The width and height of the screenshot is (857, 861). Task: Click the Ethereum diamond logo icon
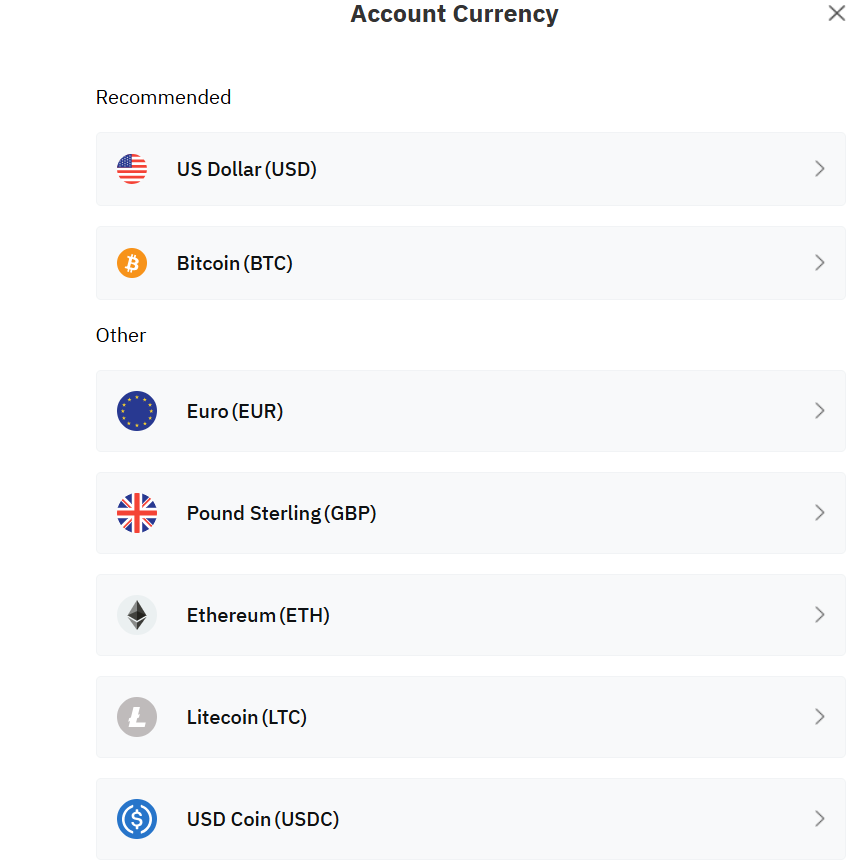point(137,615)
